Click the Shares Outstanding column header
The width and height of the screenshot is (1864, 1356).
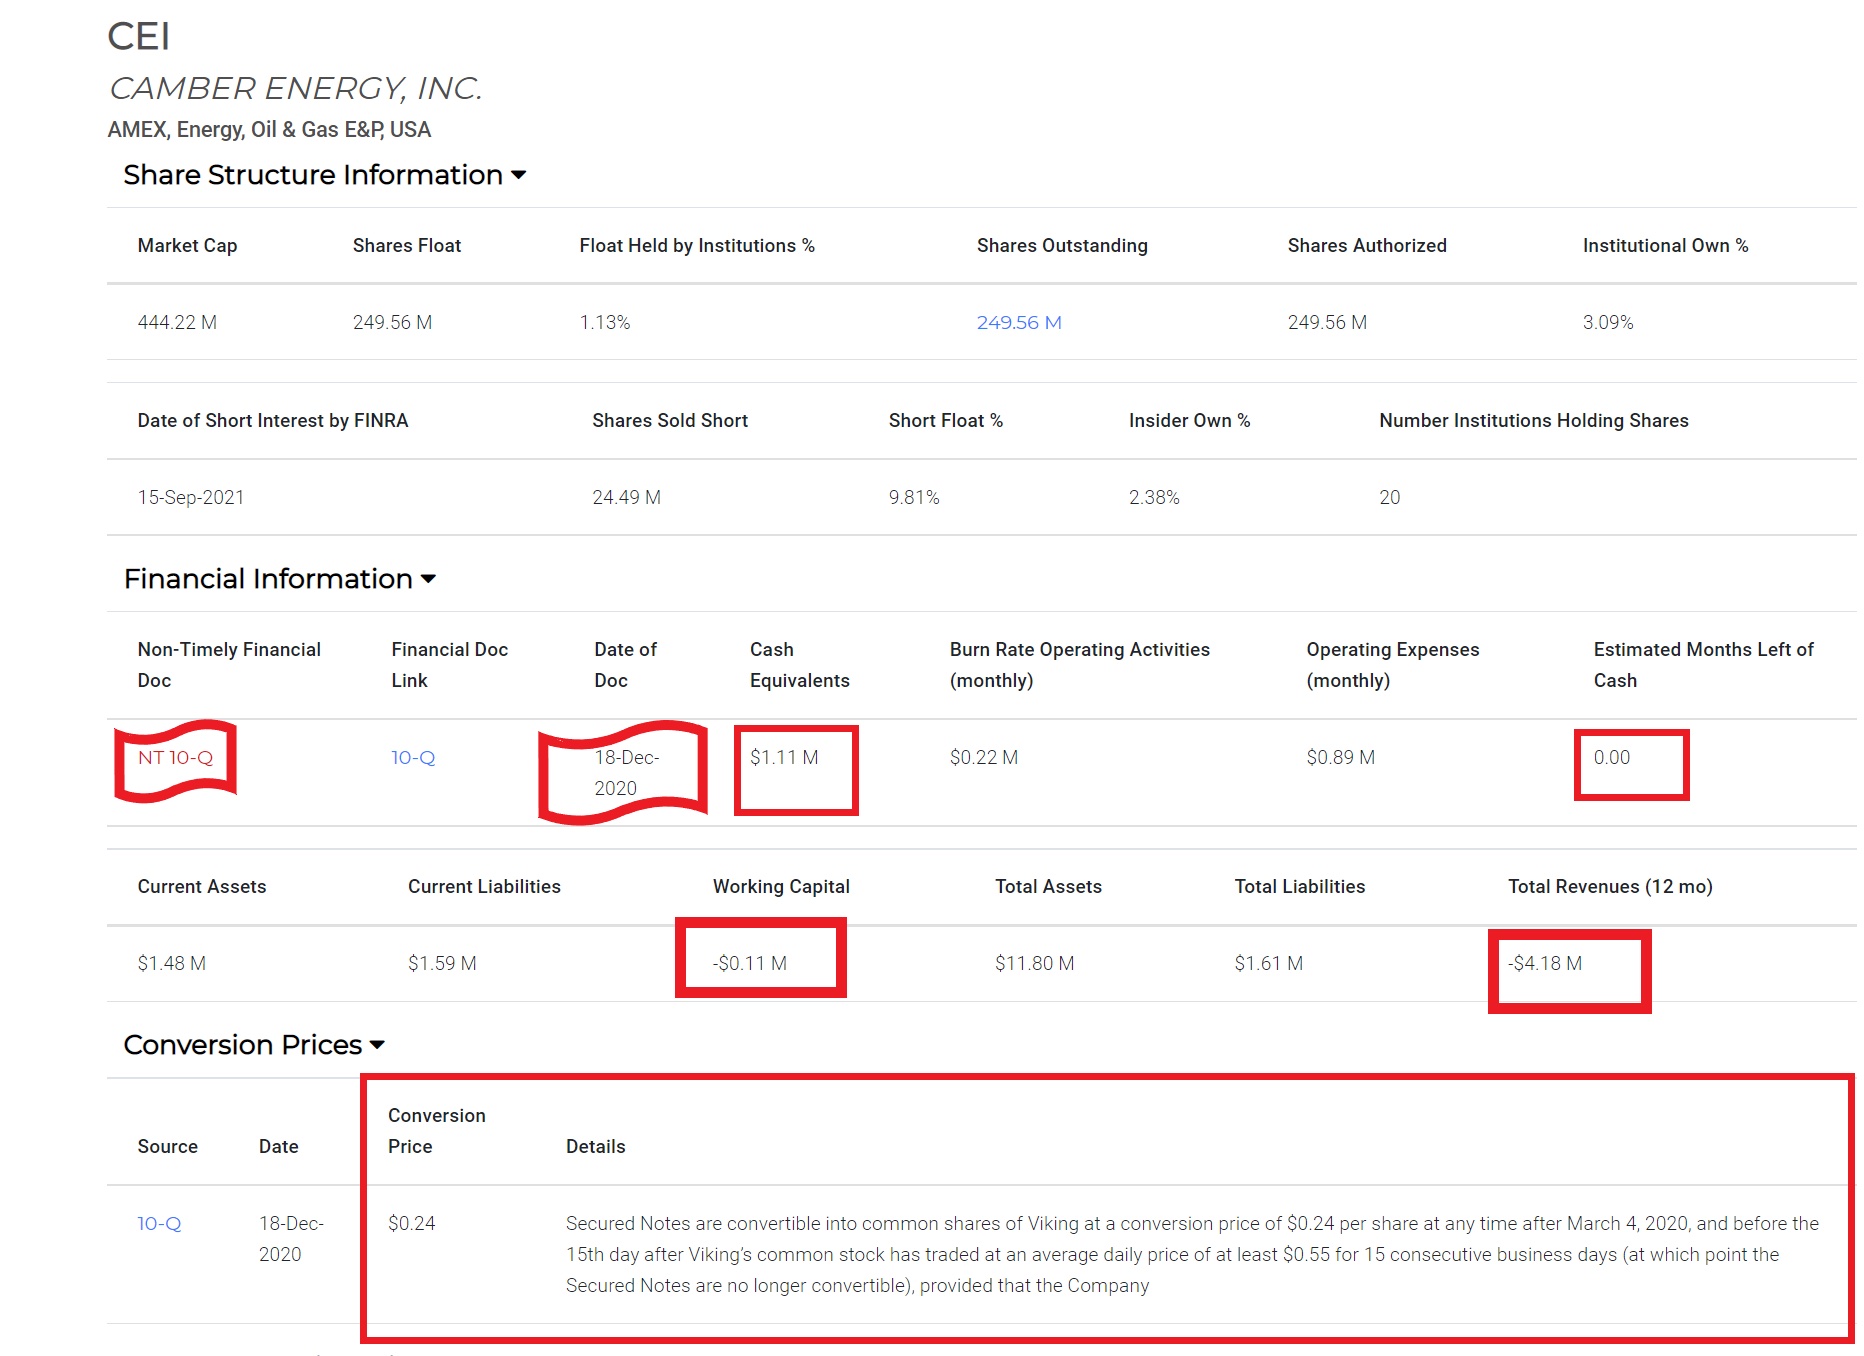[1062, 246]
